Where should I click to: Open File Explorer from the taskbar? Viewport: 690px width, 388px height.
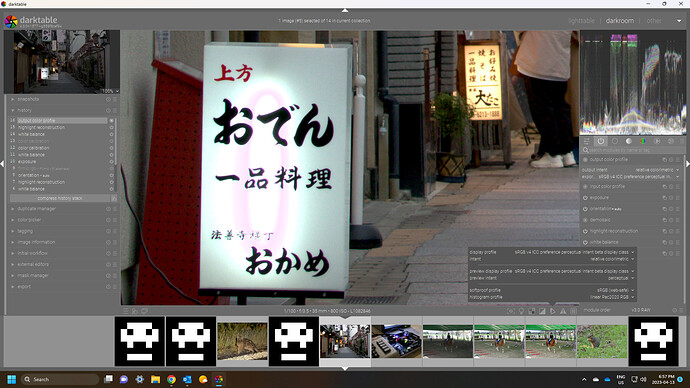click(155, 379)
